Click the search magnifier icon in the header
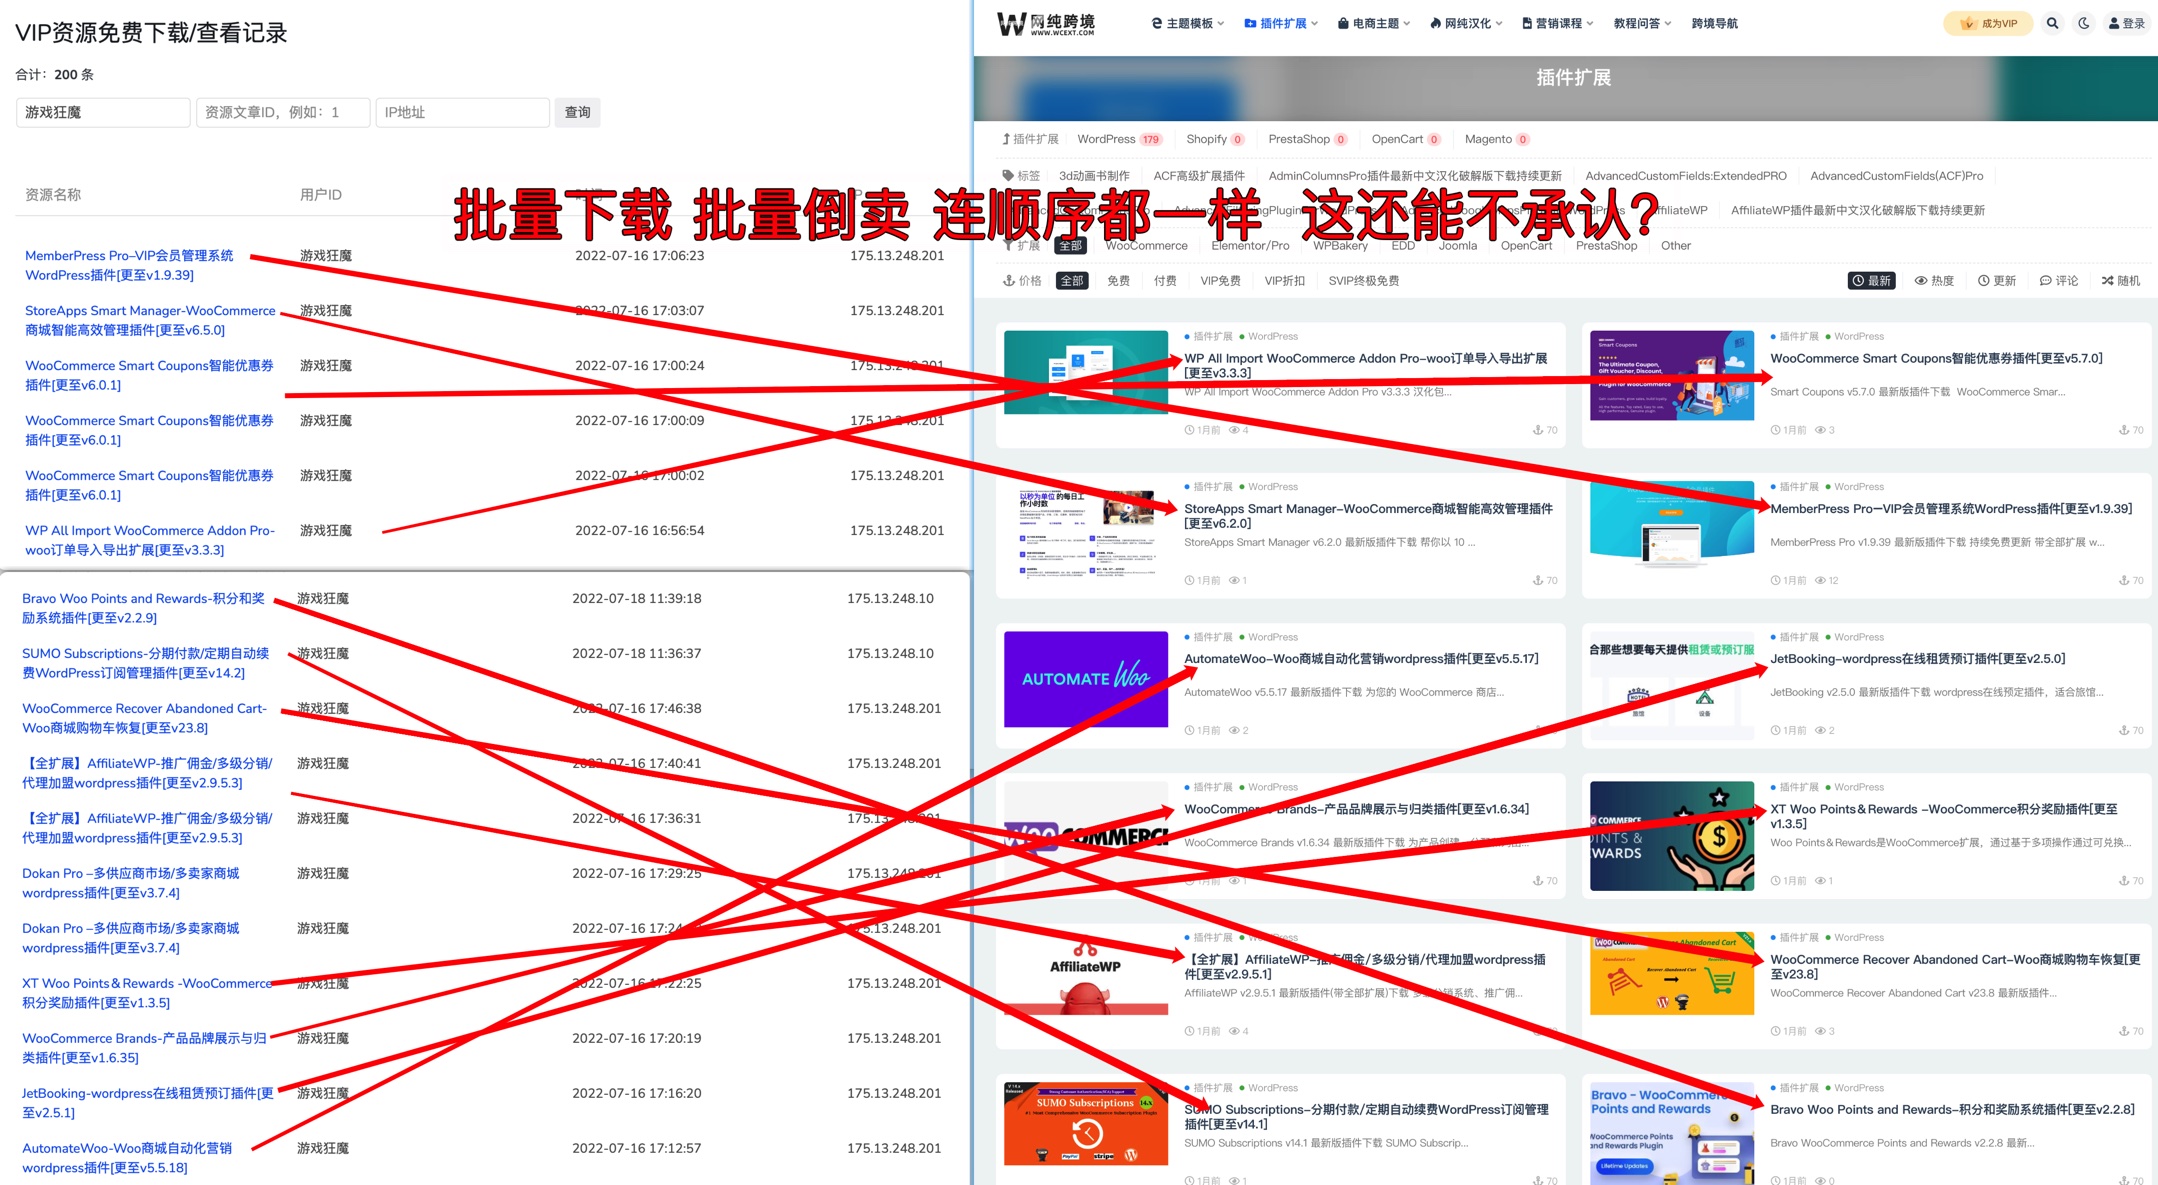This screenshot has height=1185, width=2158. 2052,23
